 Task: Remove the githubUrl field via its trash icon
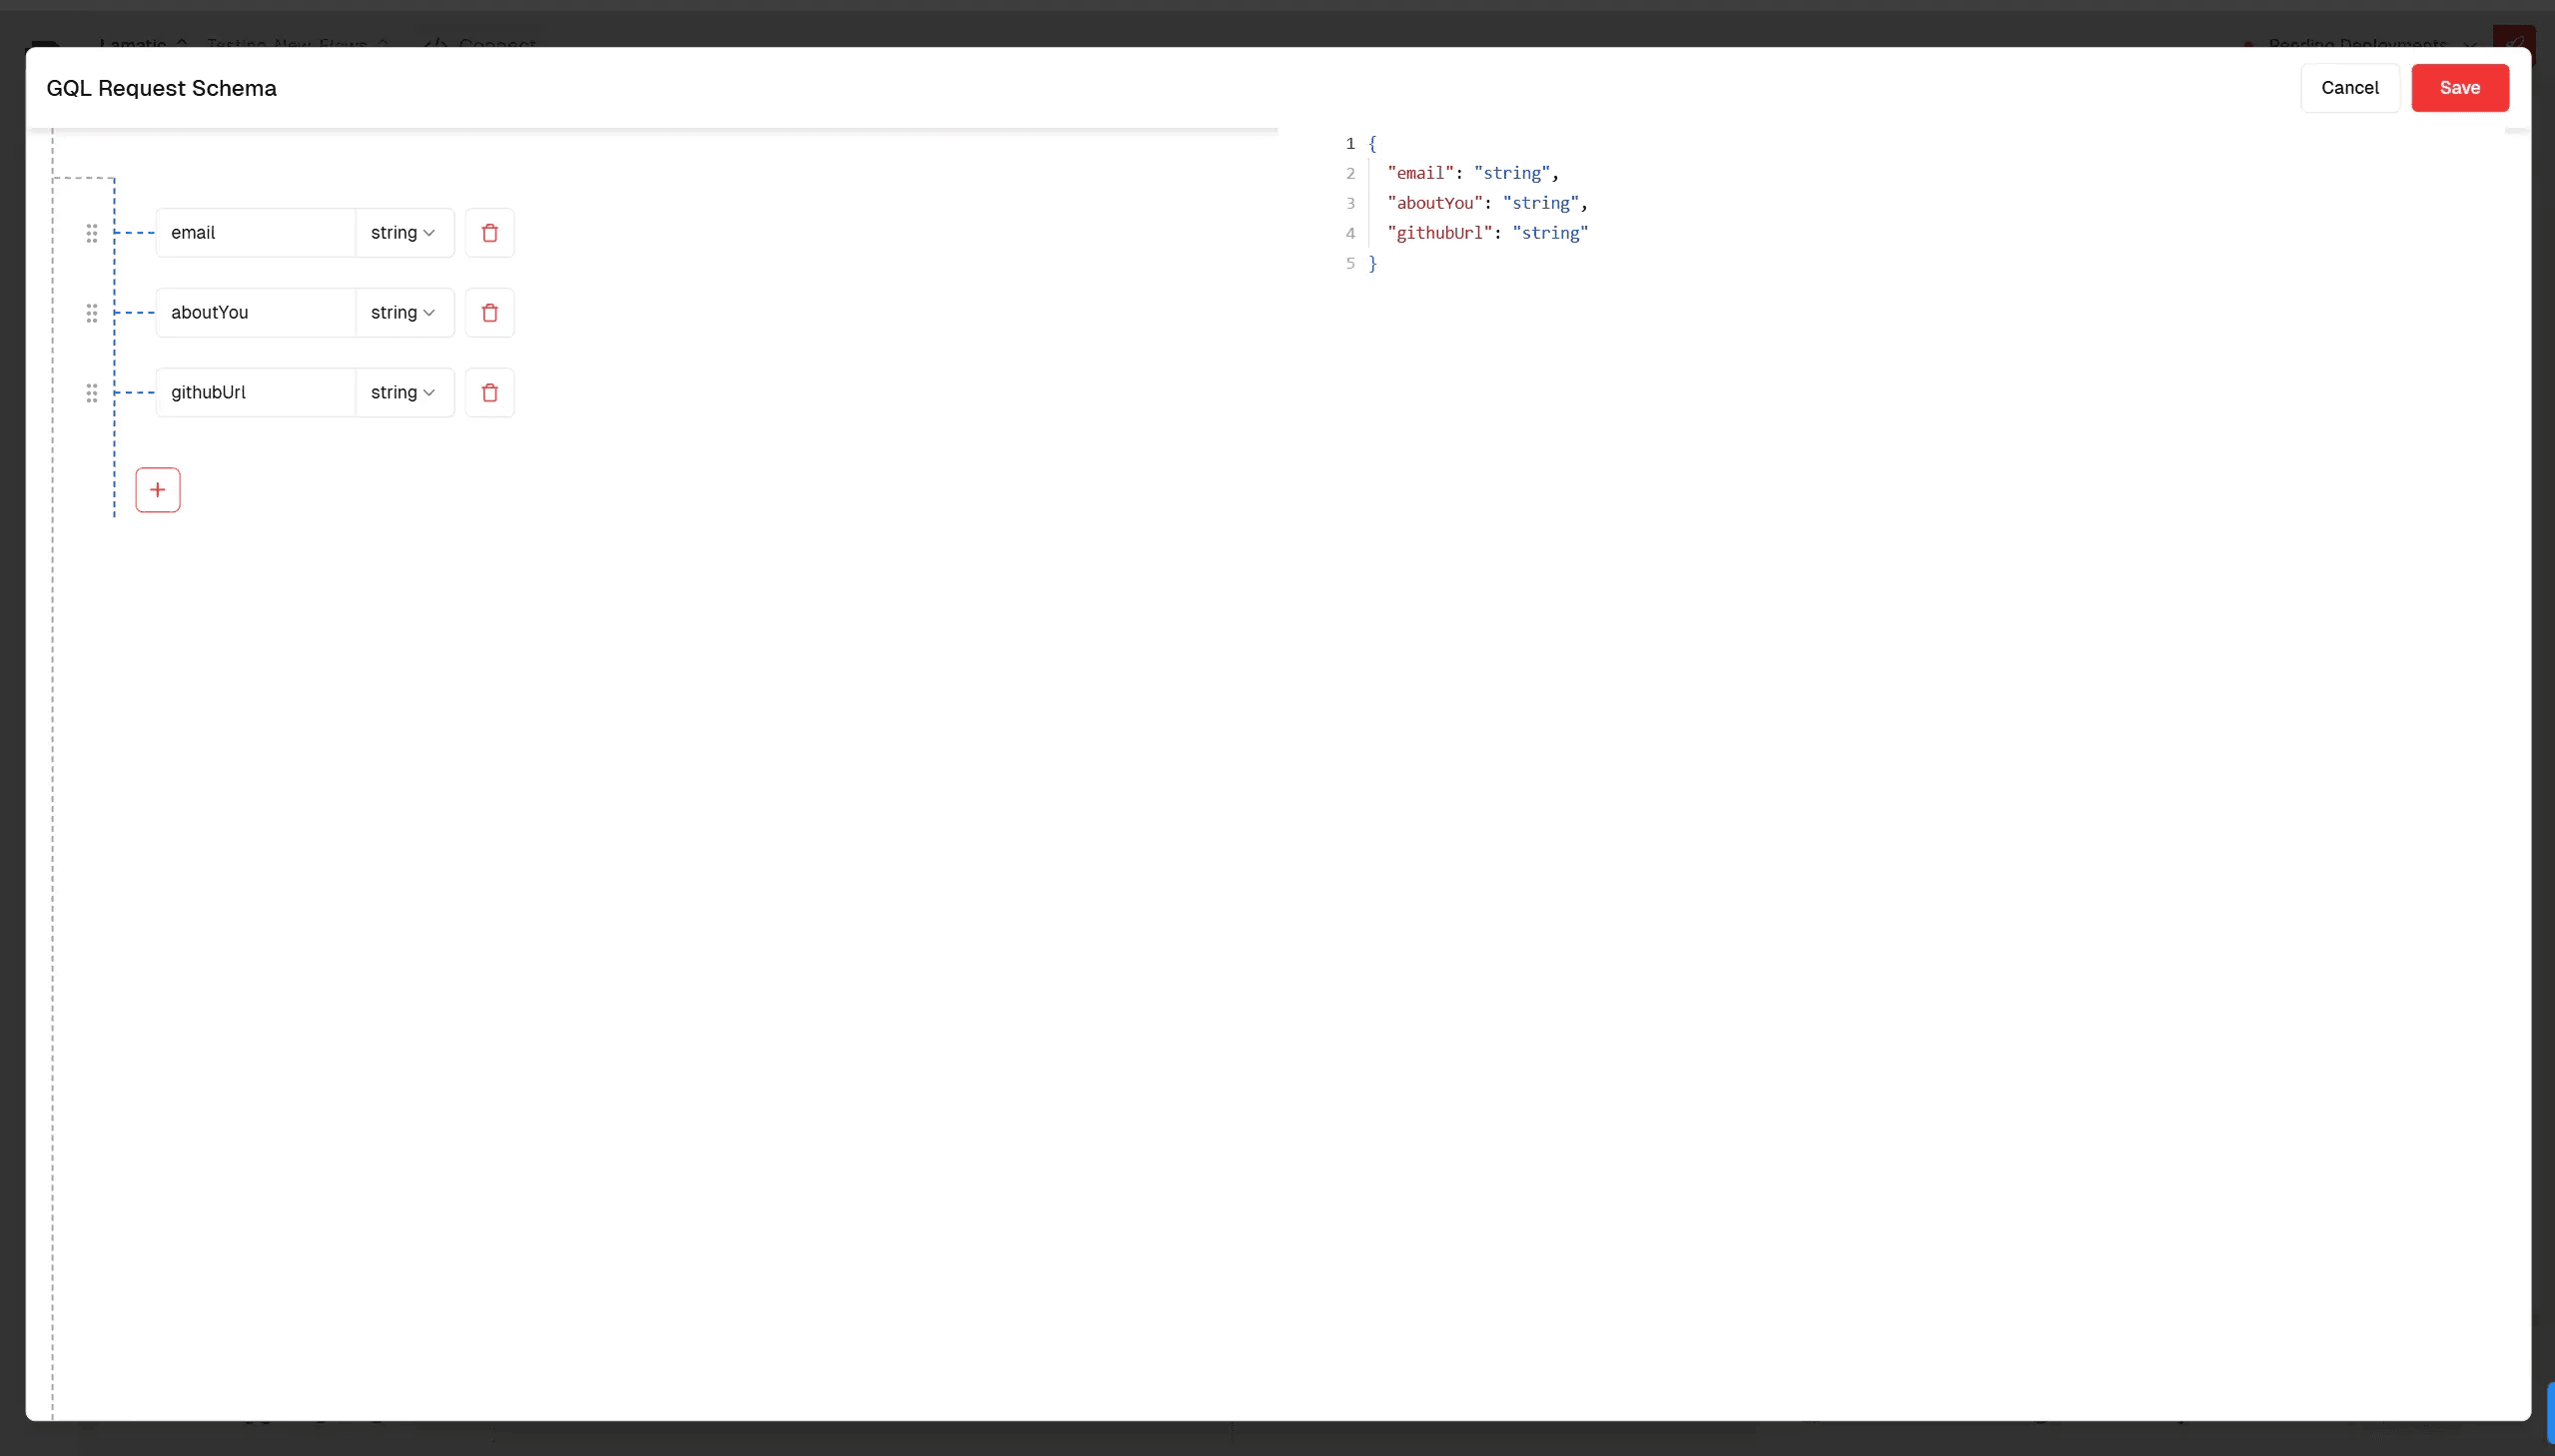489,393
